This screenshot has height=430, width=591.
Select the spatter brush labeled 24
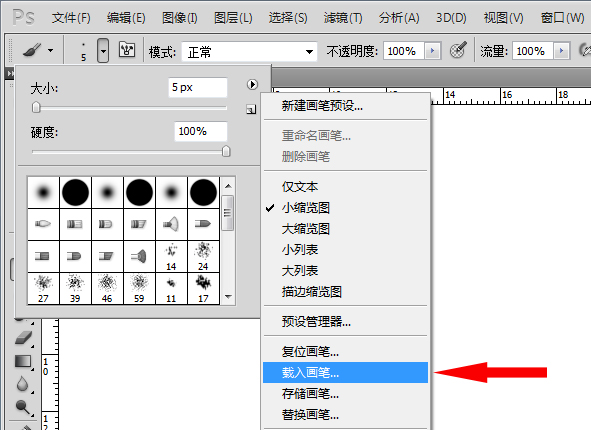click(203, 257)
